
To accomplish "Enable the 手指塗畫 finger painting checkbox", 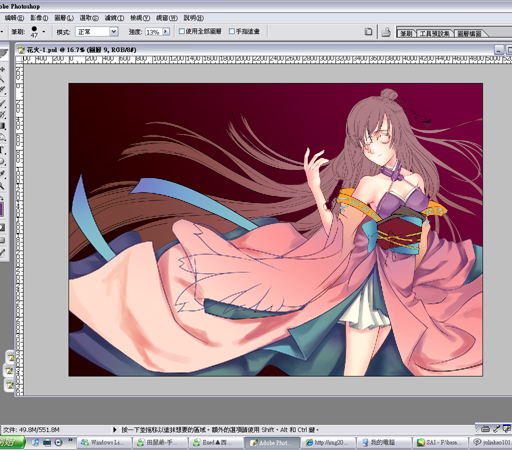I will 232,31.
